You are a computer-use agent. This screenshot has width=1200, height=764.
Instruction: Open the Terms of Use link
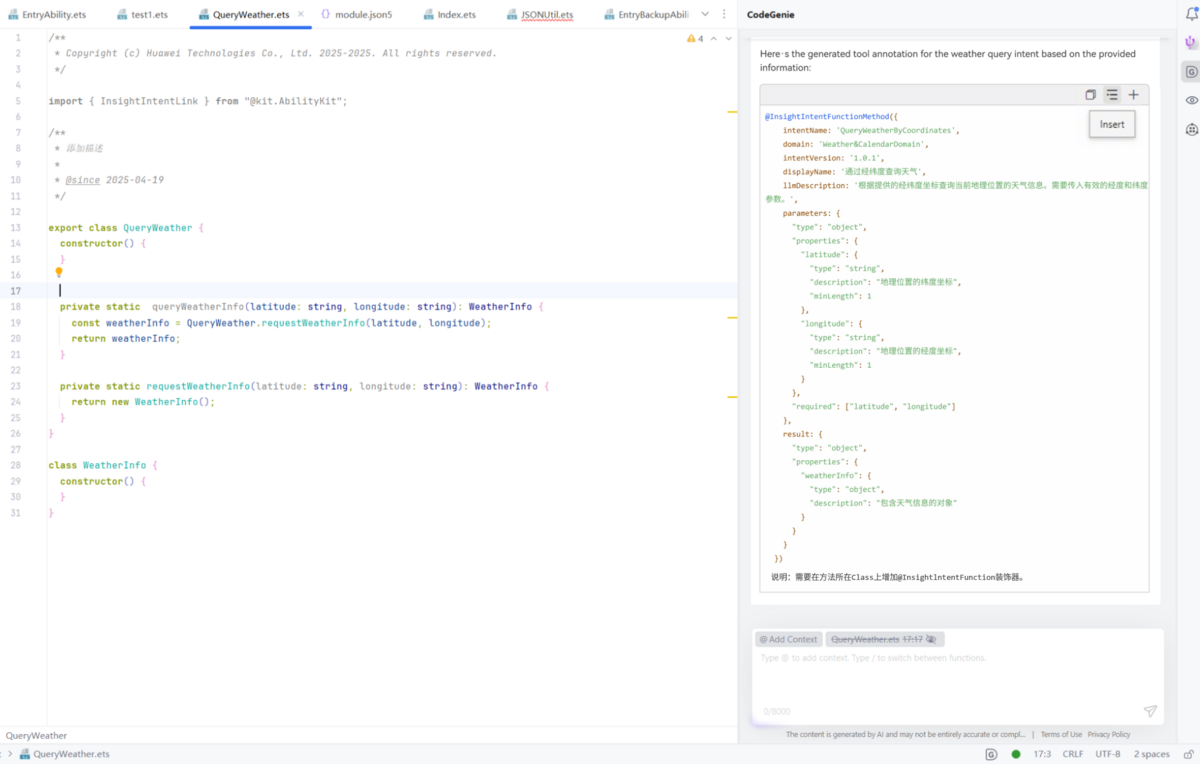click(1061, 734)
